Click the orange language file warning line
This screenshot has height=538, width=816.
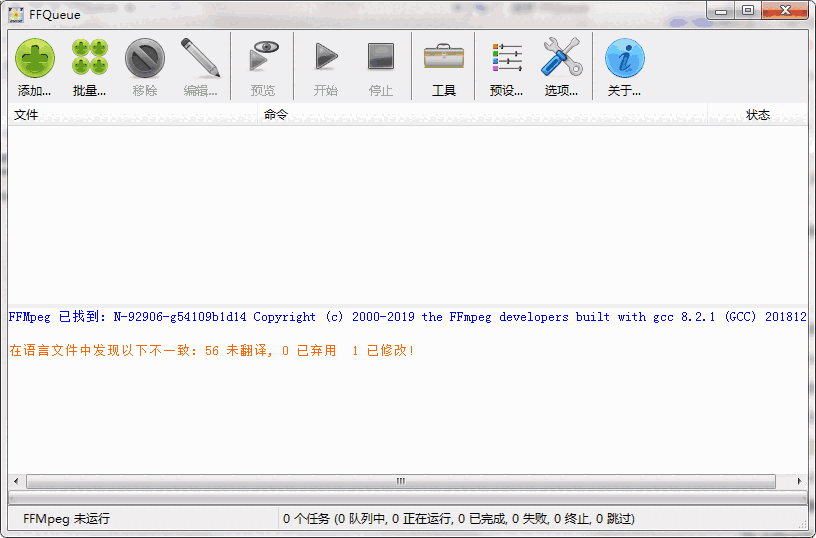pyautogui.click(x=210, y=351)
